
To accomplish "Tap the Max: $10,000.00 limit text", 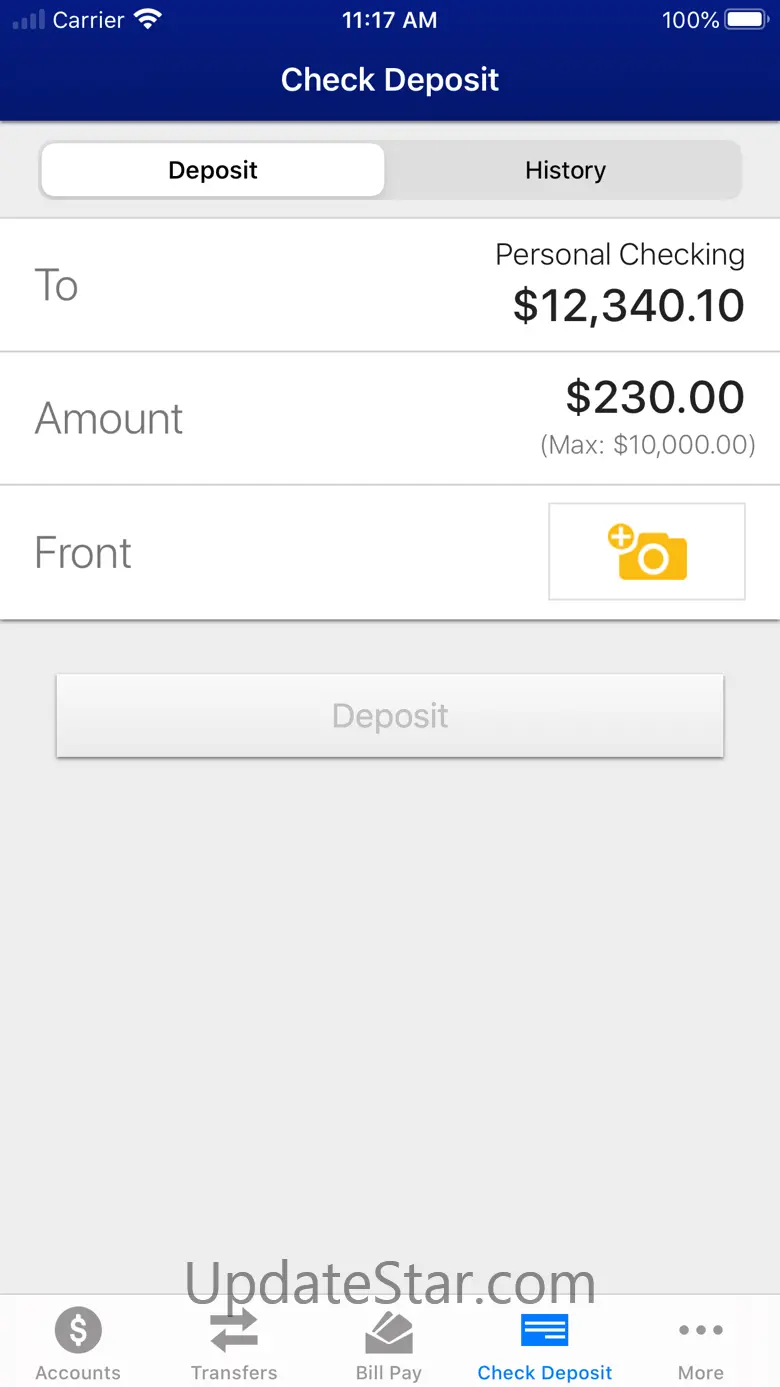I will (x=647, y=444).
